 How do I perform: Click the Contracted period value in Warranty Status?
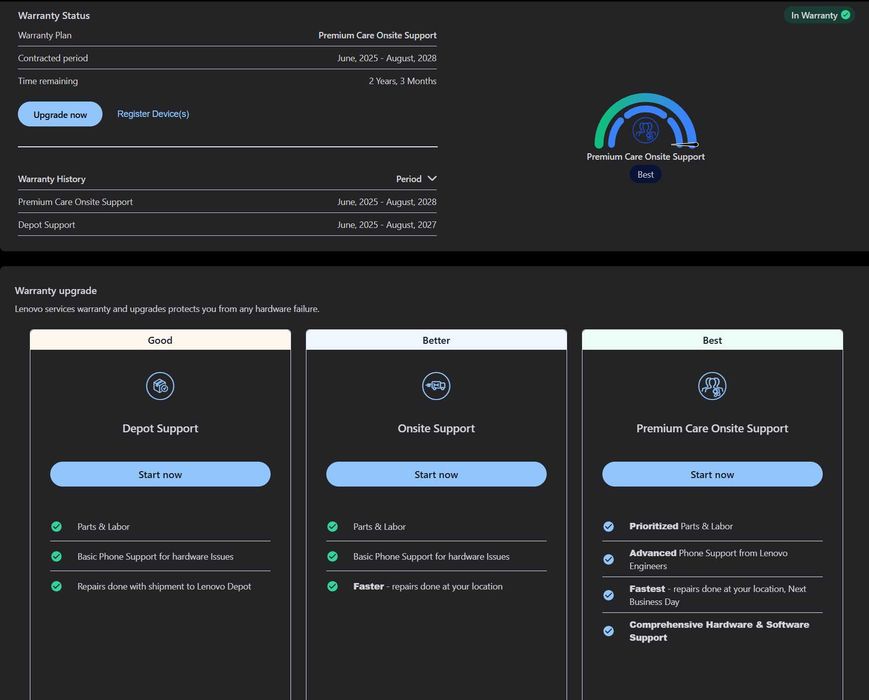(x=387, y=58)
